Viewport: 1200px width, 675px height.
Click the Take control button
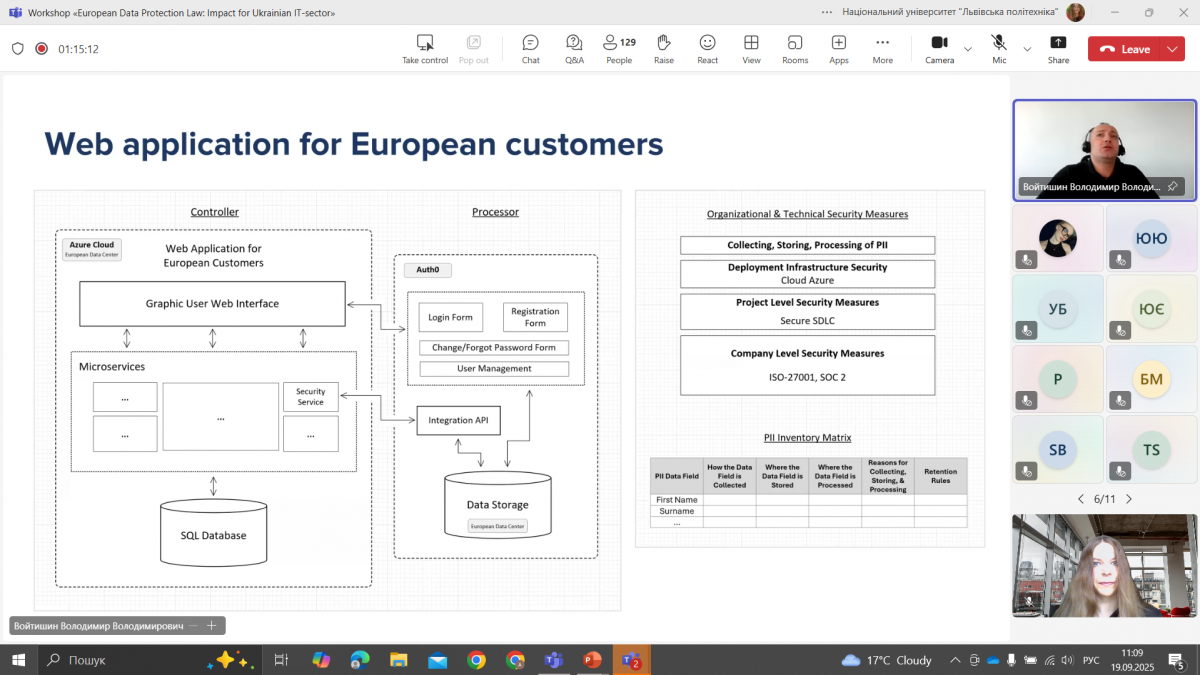click(x=425, y=49)
